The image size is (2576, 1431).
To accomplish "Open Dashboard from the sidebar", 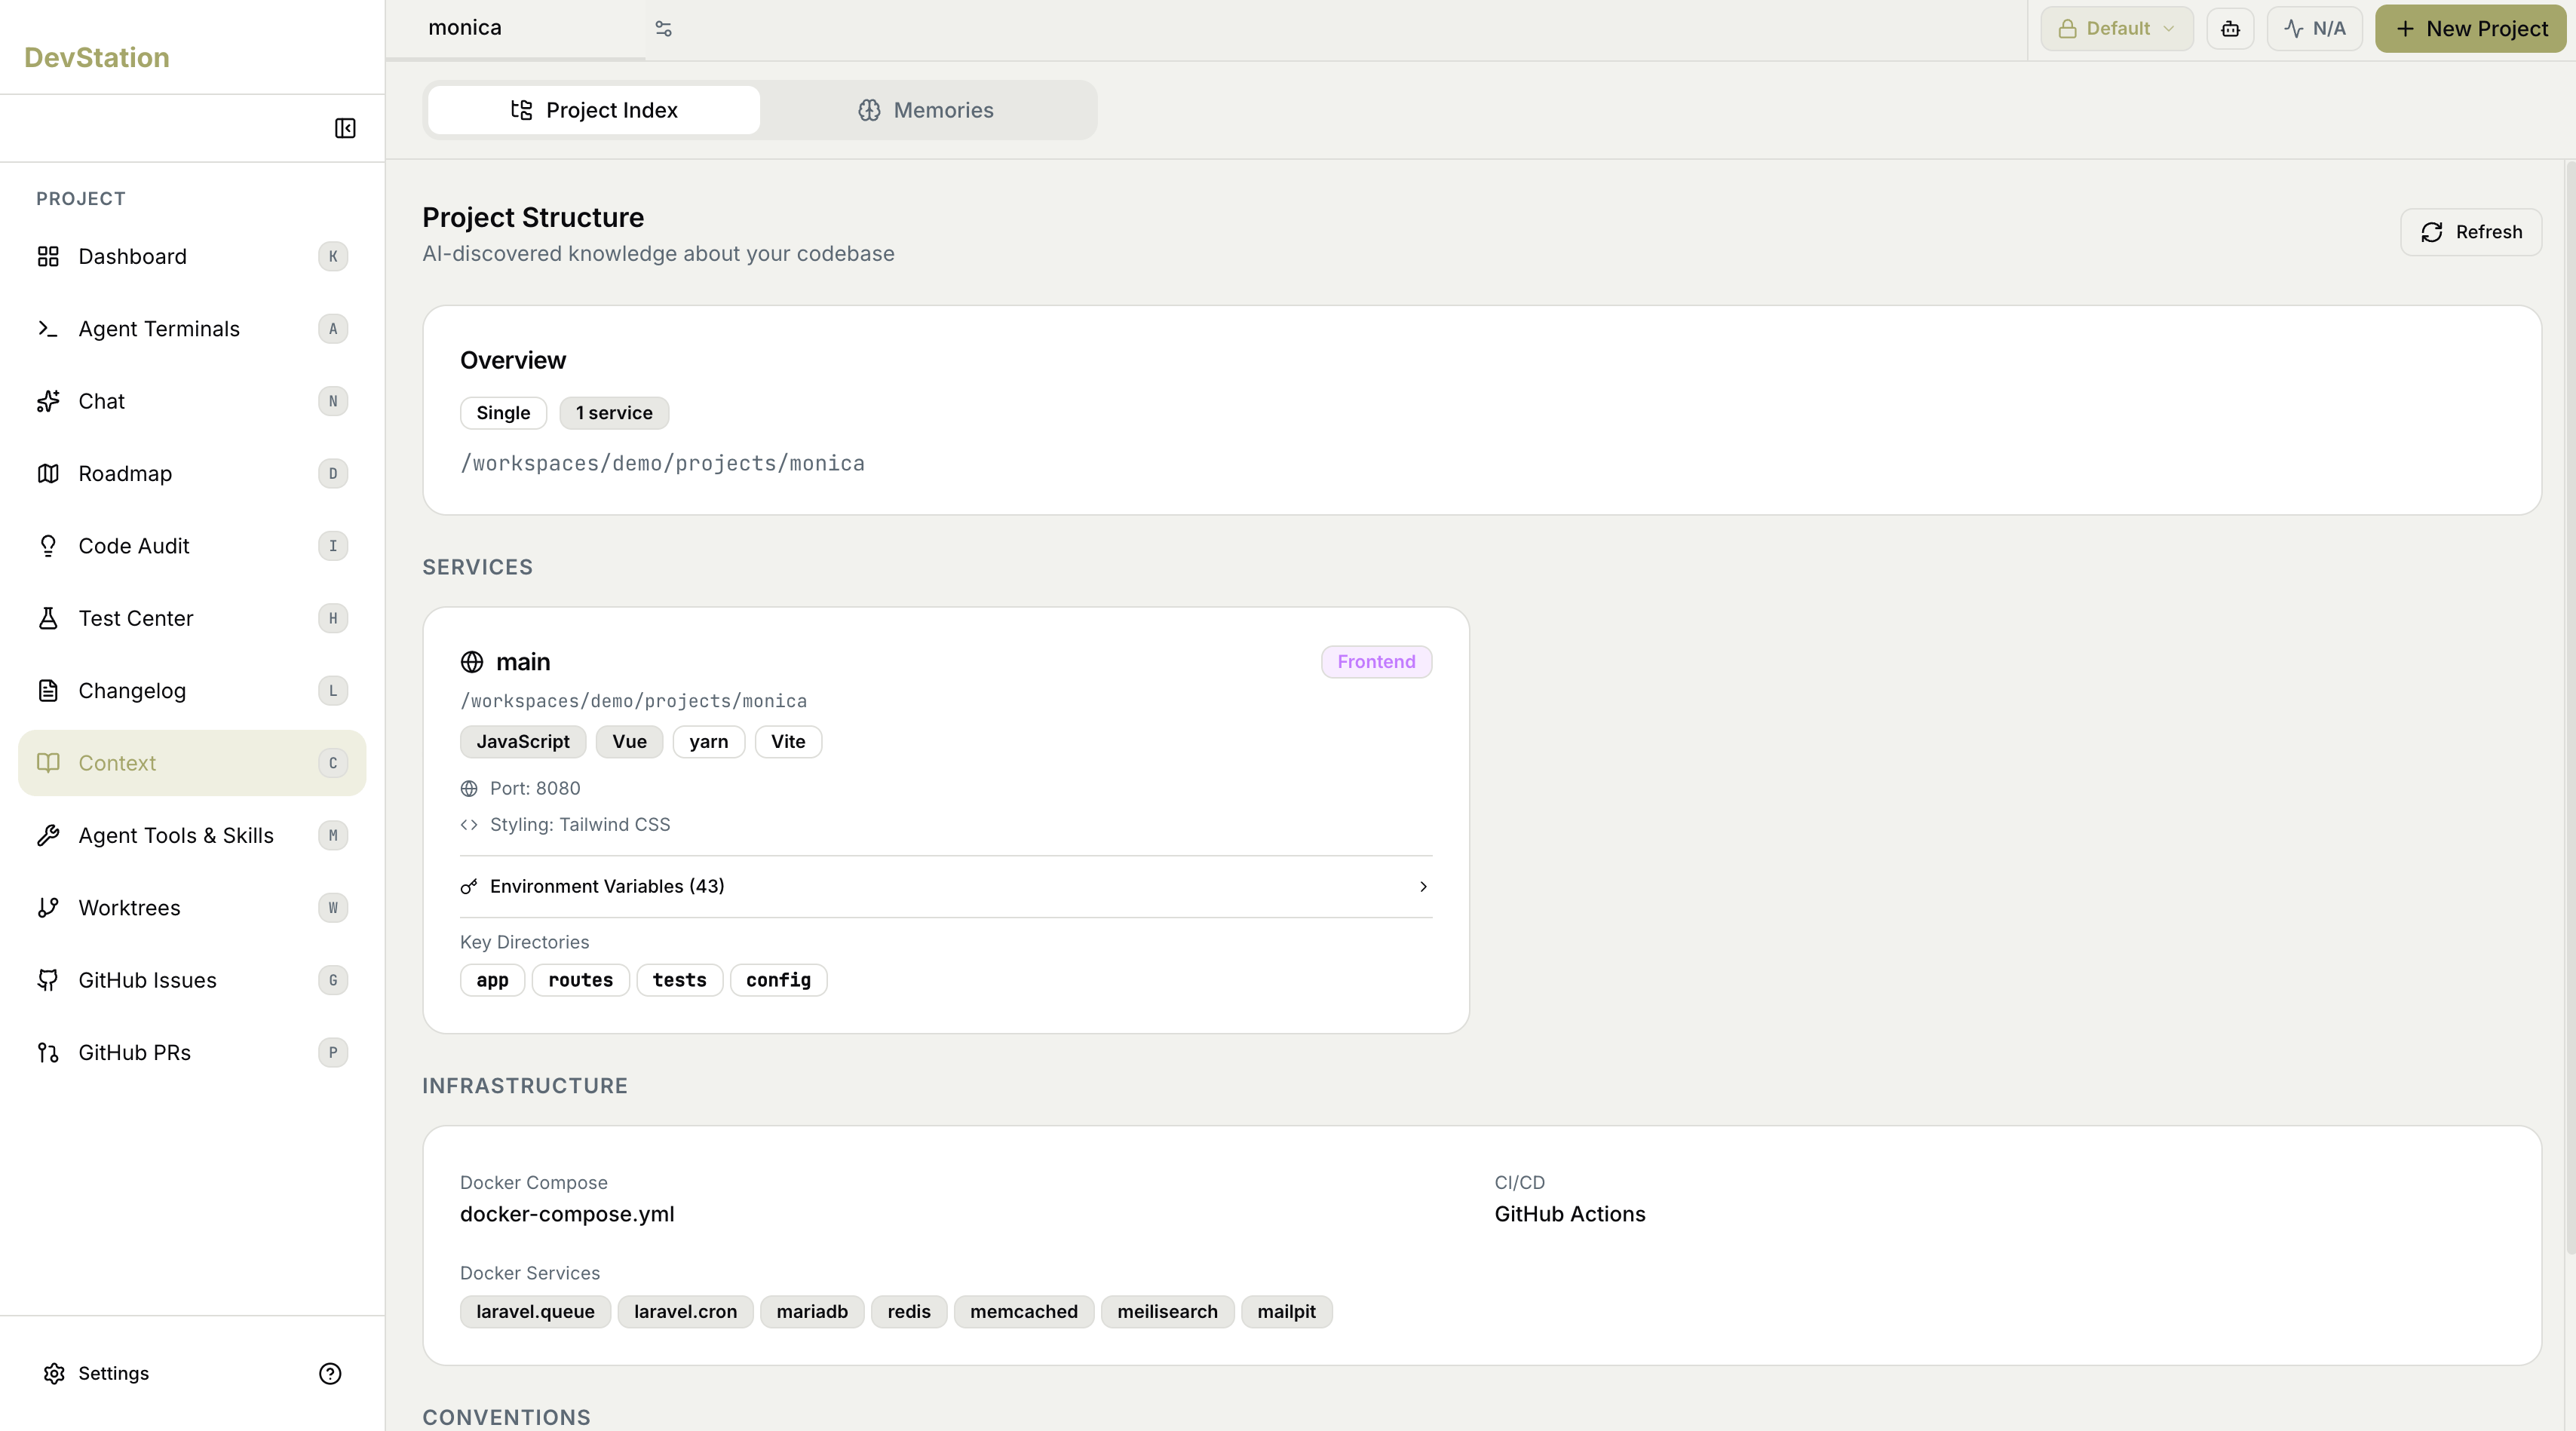I will pos(192,256).
